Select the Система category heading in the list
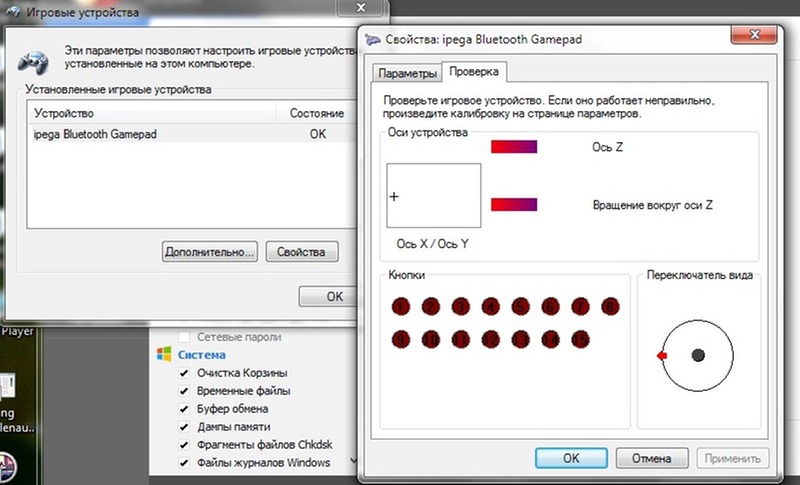 [201, 355]
